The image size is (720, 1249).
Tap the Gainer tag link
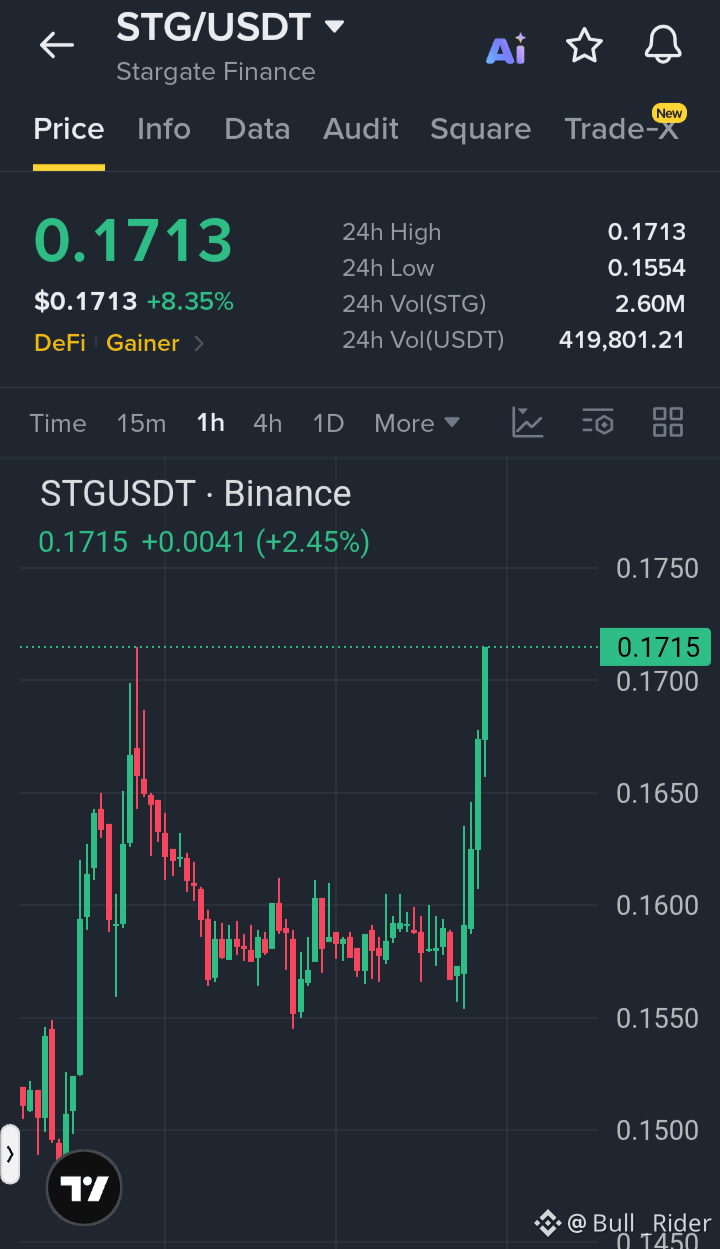[143, 343]
